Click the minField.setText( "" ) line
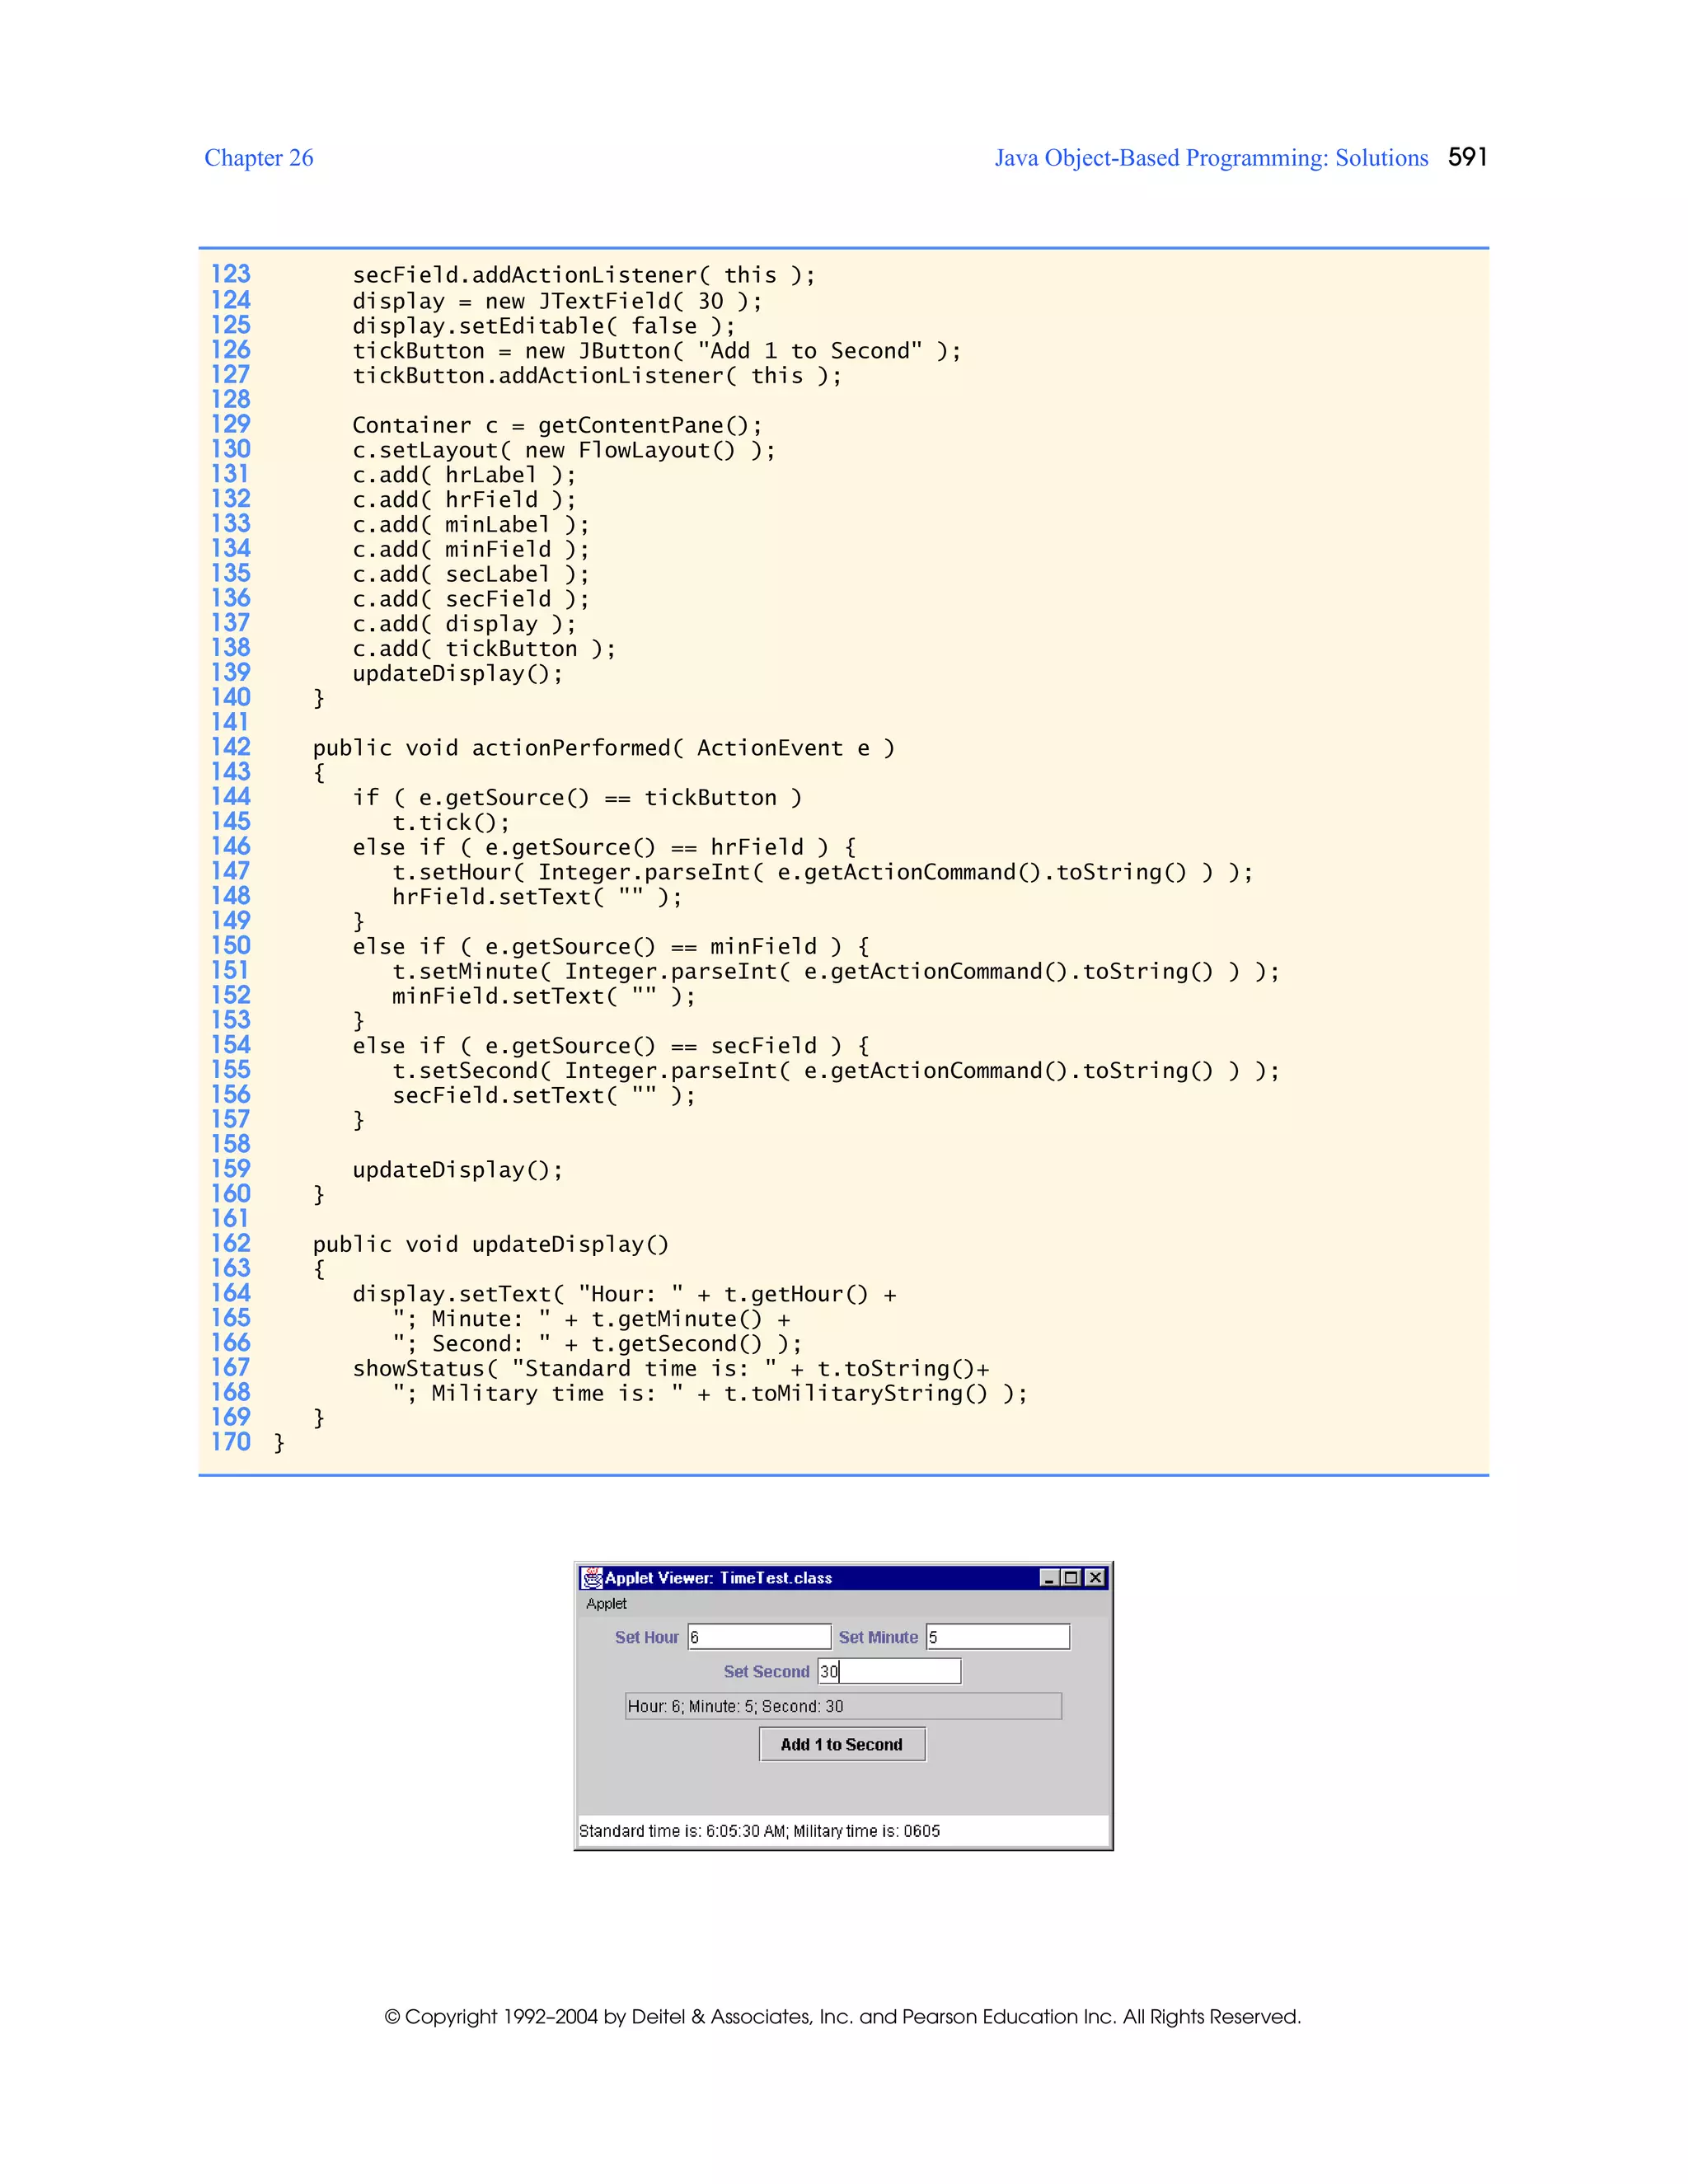The height and width of the screenshot is (2184, 1688). (544, 996)
